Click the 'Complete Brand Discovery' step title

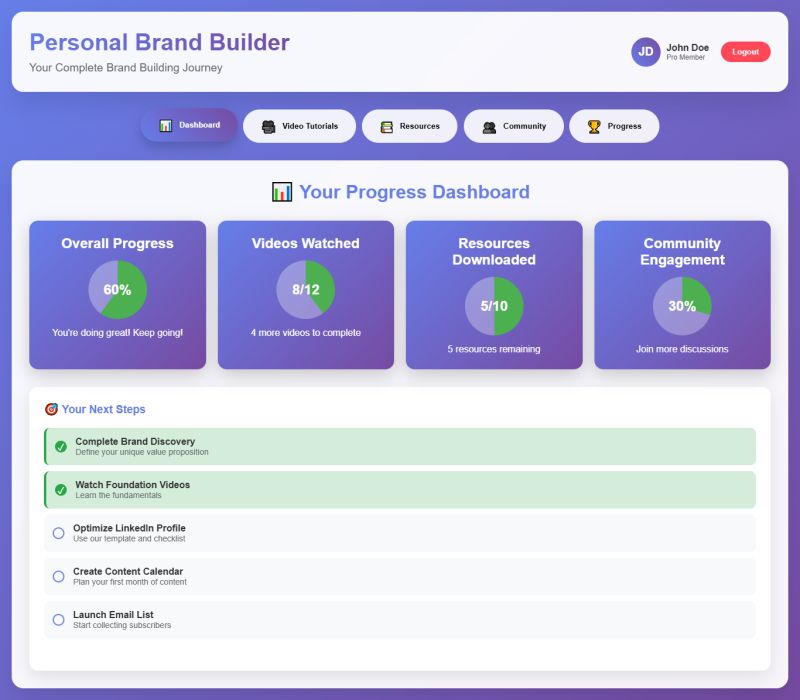pyautogui.click(x=135, y=441)
